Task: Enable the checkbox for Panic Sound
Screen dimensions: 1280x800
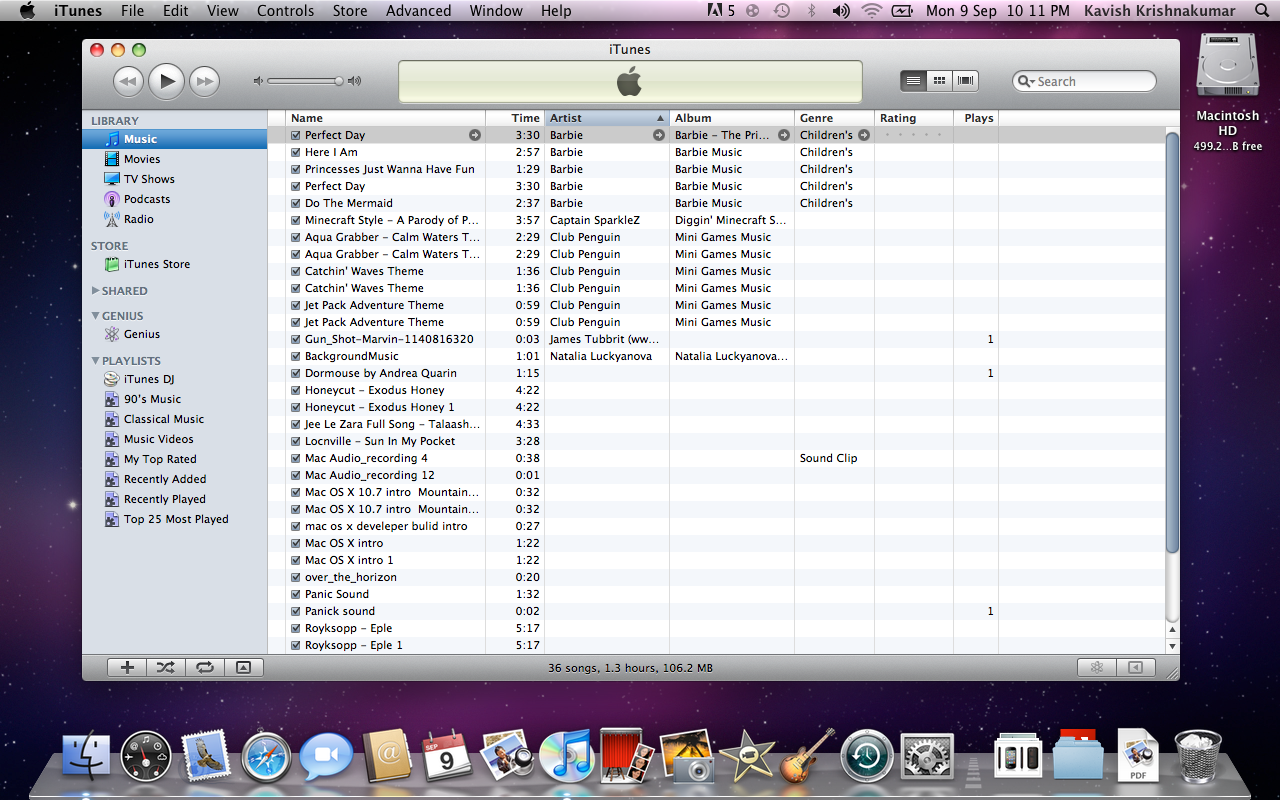Action: pos(295,594)
